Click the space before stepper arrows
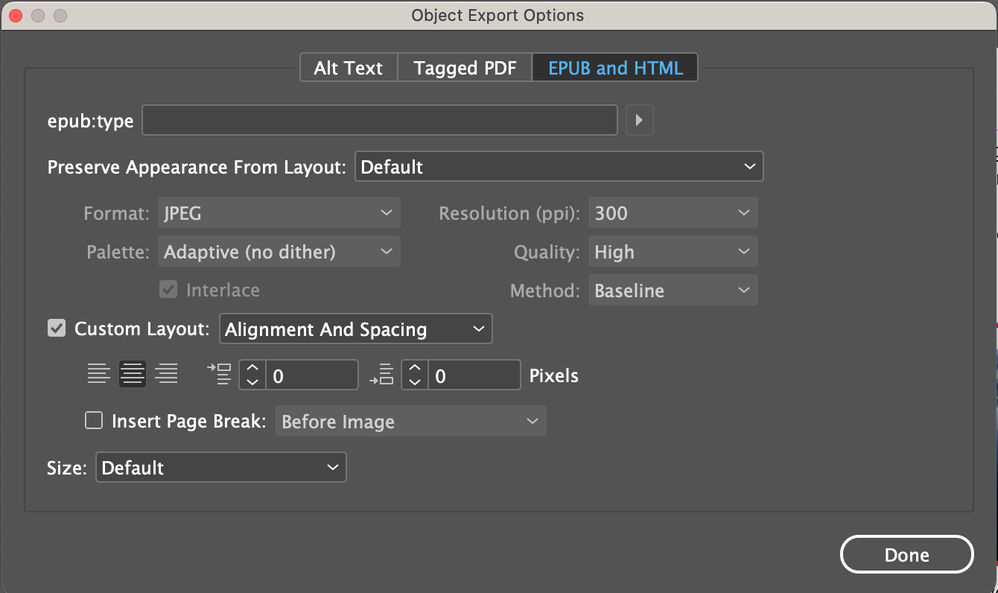The image size is (998, 593). coord(252,375)
